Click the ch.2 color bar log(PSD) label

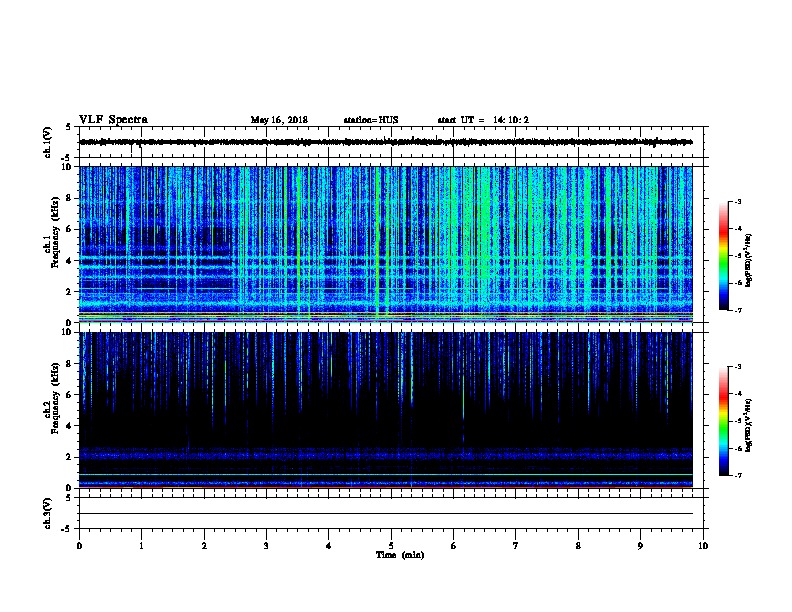(x=749, y=425)
